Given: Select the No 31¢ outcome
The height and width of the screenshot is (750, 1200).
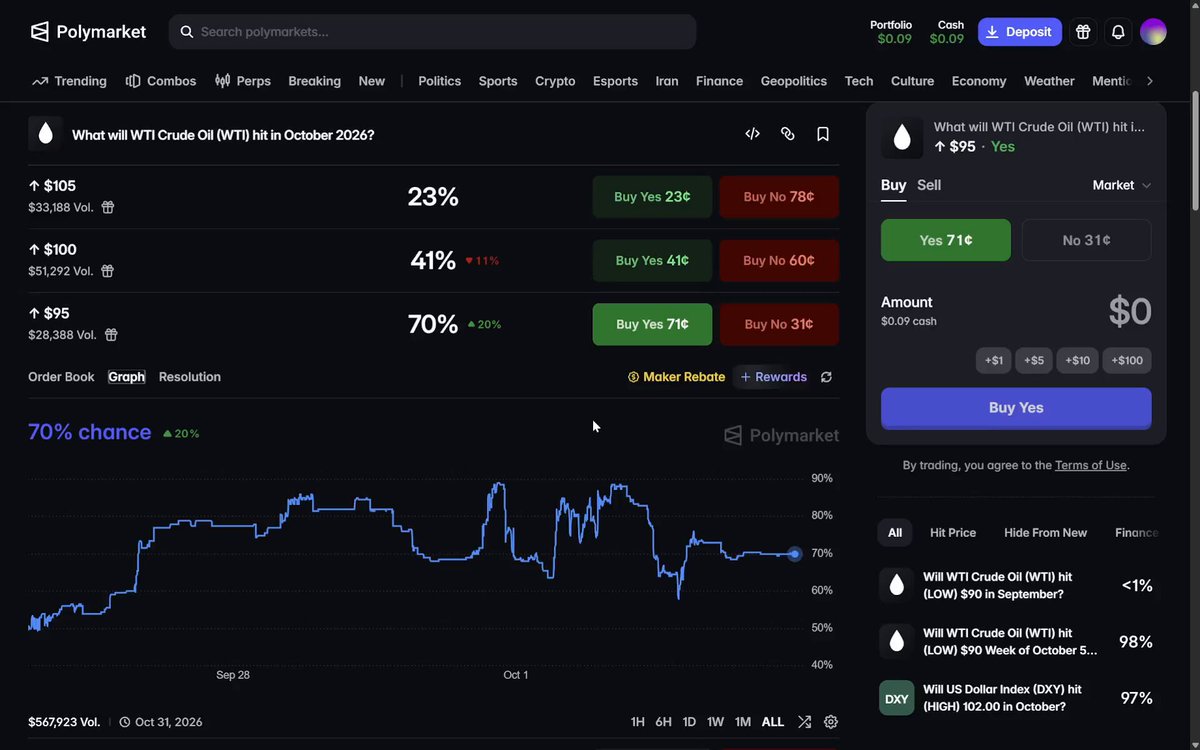Looking at the screenshot, I should click(1086, 240).
